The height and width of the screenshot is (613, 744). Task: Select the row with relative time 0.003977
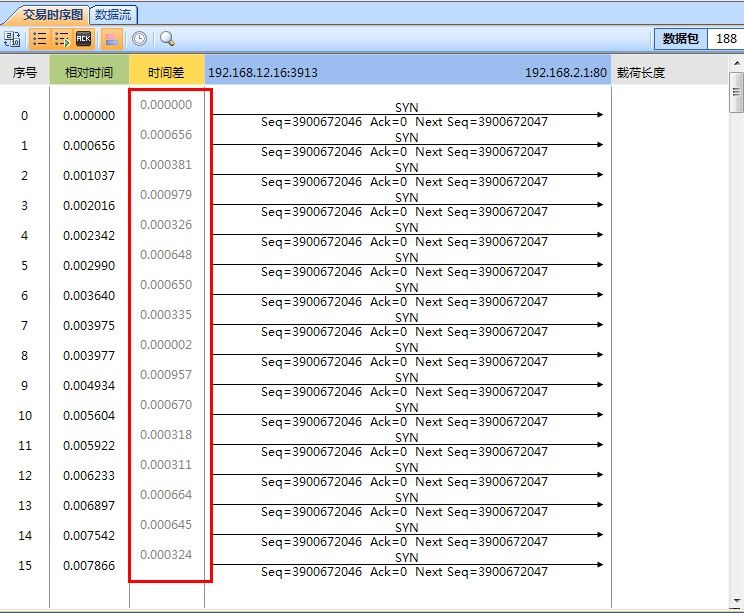89,356
